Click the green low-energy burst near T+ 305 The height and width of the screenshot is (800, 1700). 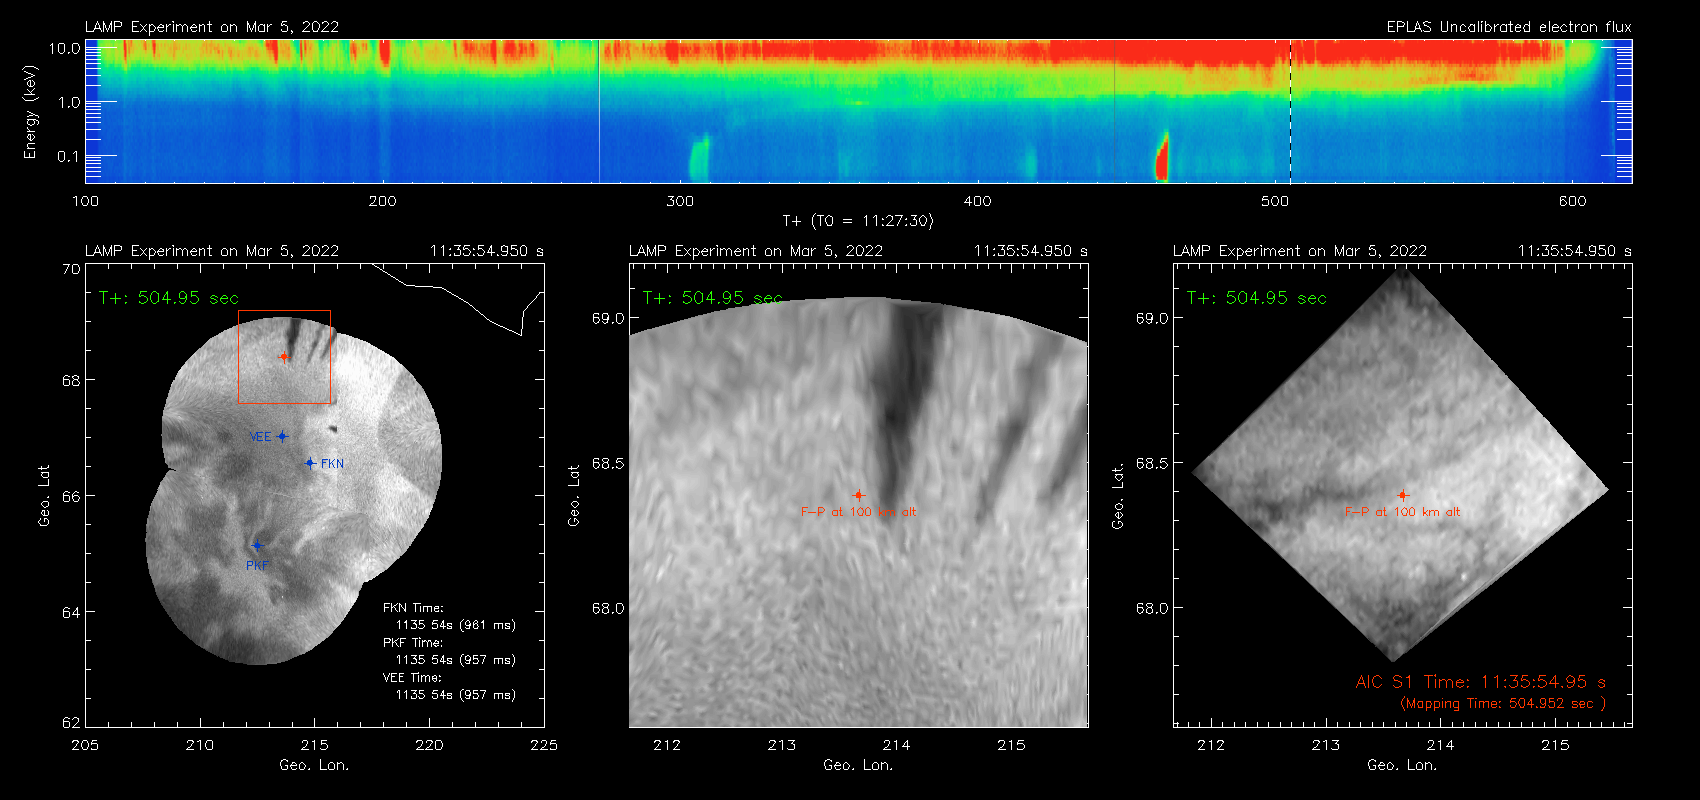pos(698,159)
